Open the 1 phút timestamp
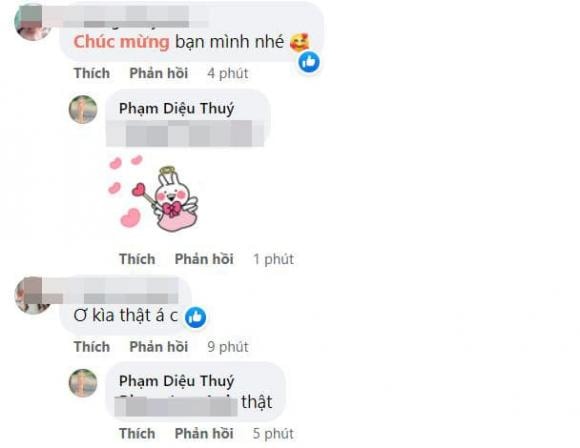Viewport: 580px width, 448px height. point(273,259)
